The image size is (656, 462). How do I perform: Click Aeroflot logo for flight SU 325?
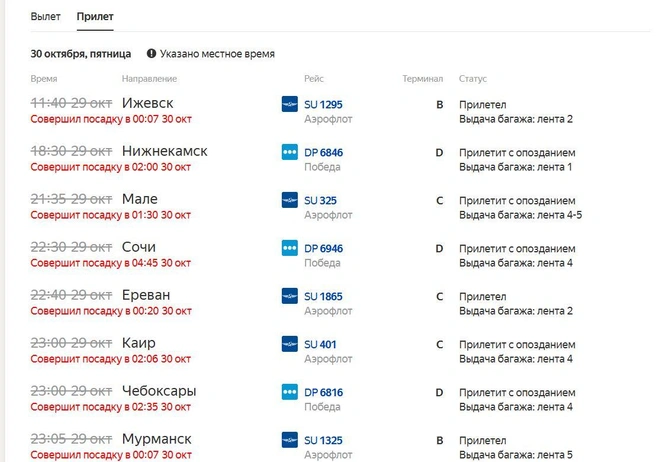290,200
